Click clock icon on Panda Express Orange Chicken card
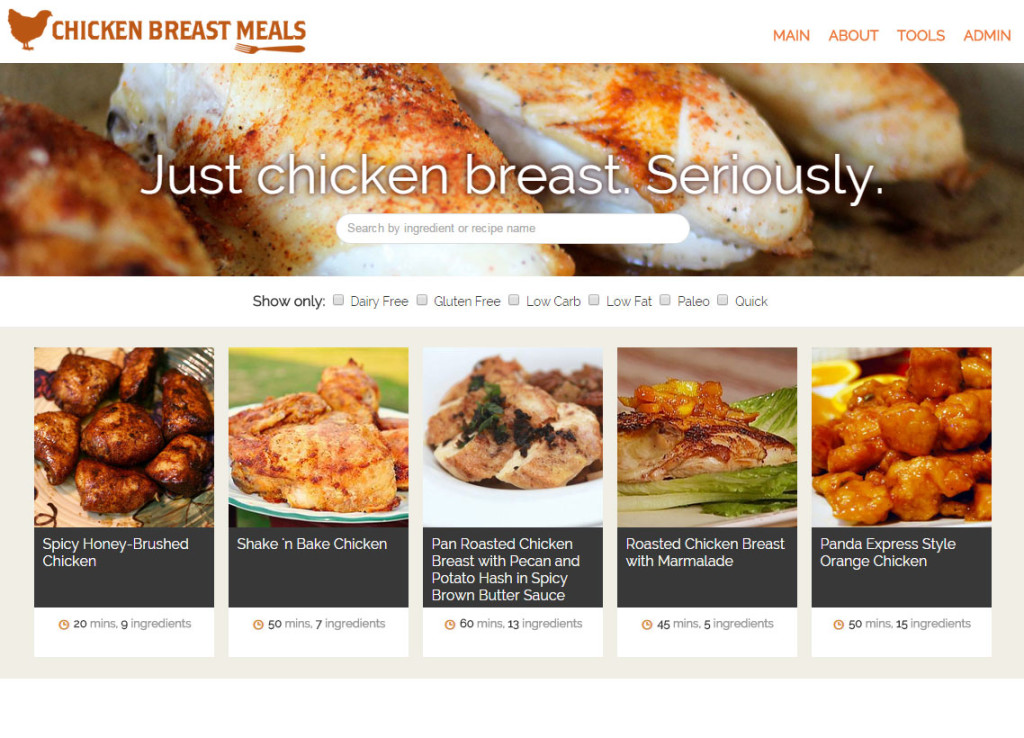1024x738 pixels. [839, 624]
